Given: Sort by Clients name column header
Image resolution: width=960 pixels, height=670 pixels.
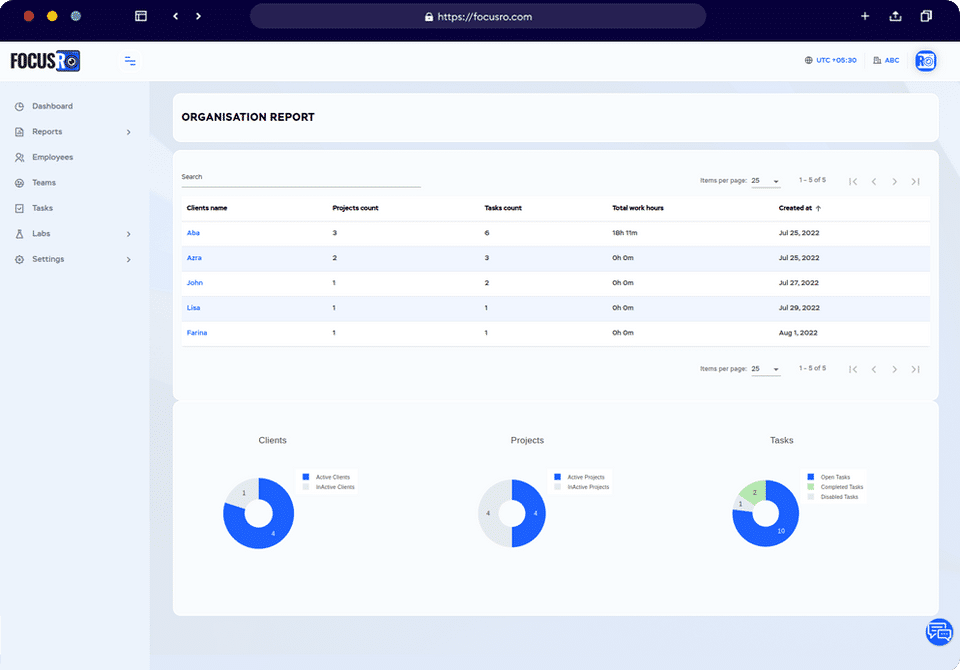Looking at the screenshot, I should click(207, 208).
